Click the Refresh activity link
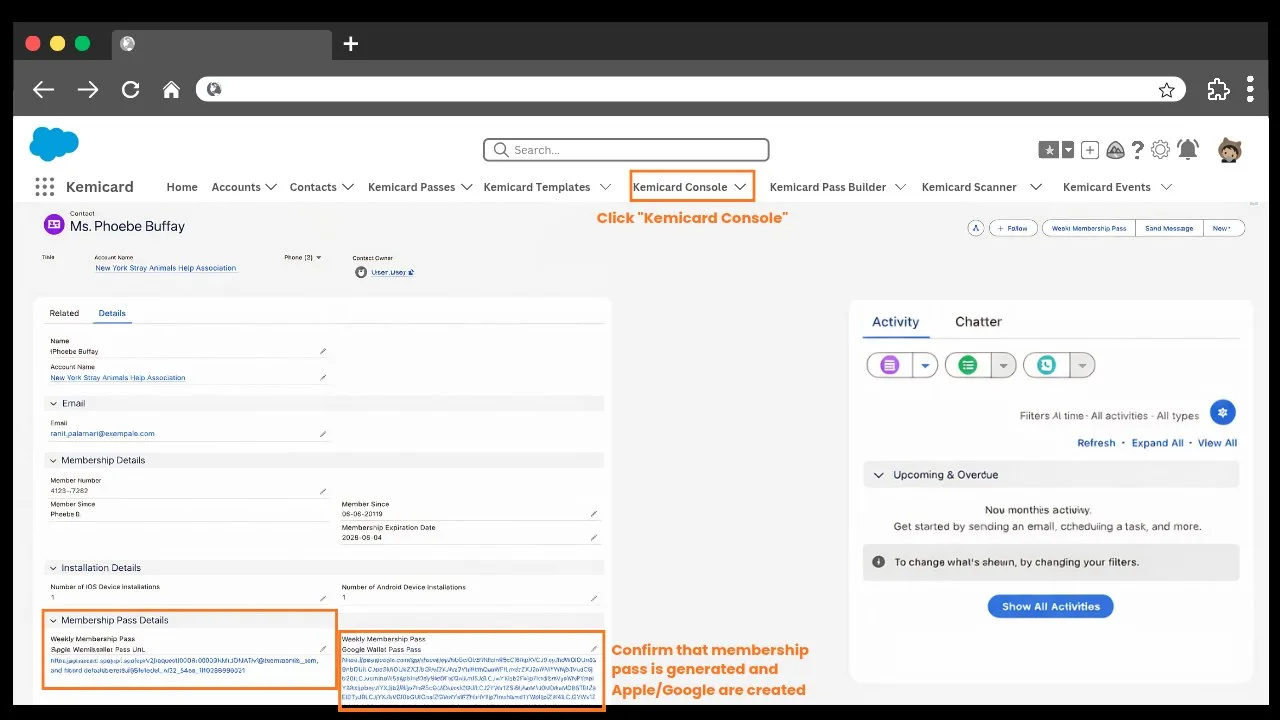Viewport: 1280px width, 720px height. pyautogui.click(x=1096, y=443)
